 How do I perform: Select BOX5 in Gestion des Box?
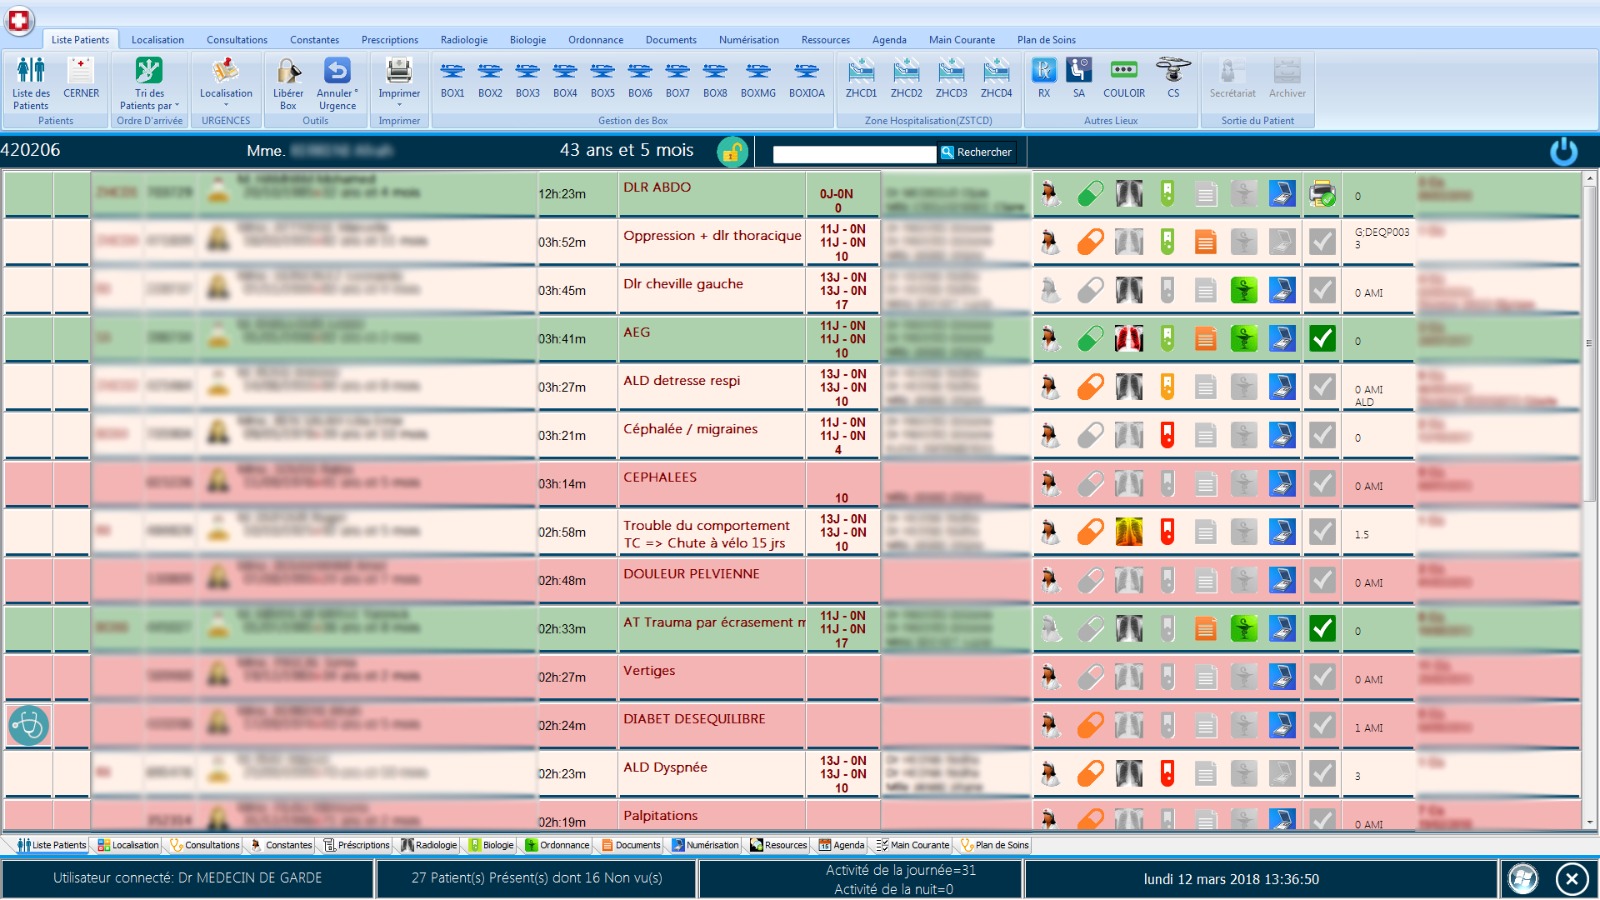click(x=602, y=79)
